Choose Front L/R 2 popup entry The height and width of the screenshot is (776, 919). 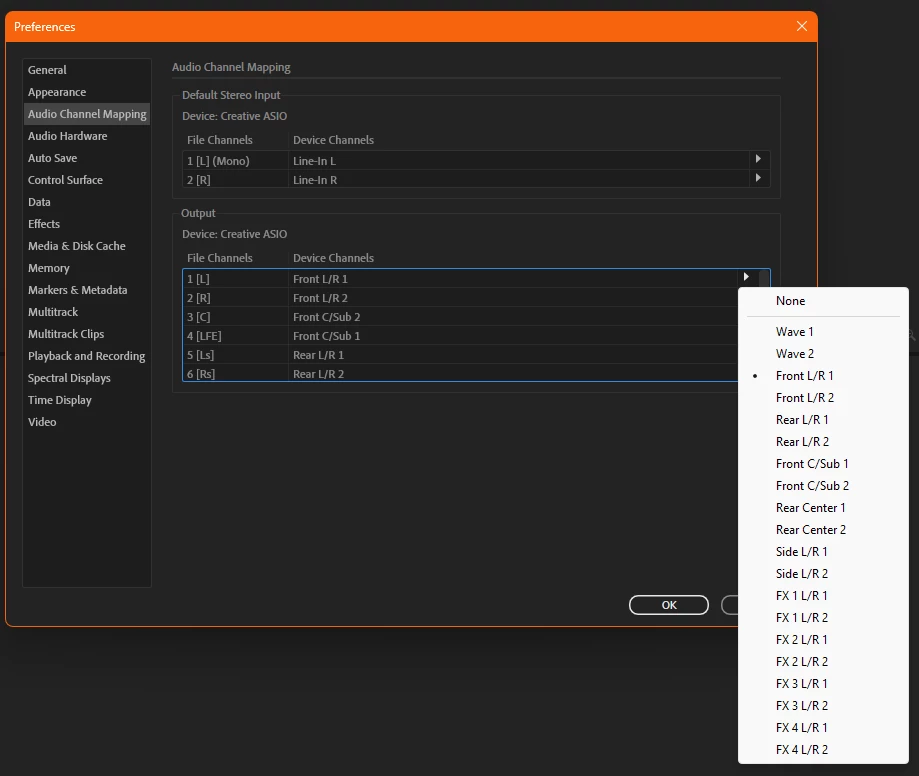(823, 398)
